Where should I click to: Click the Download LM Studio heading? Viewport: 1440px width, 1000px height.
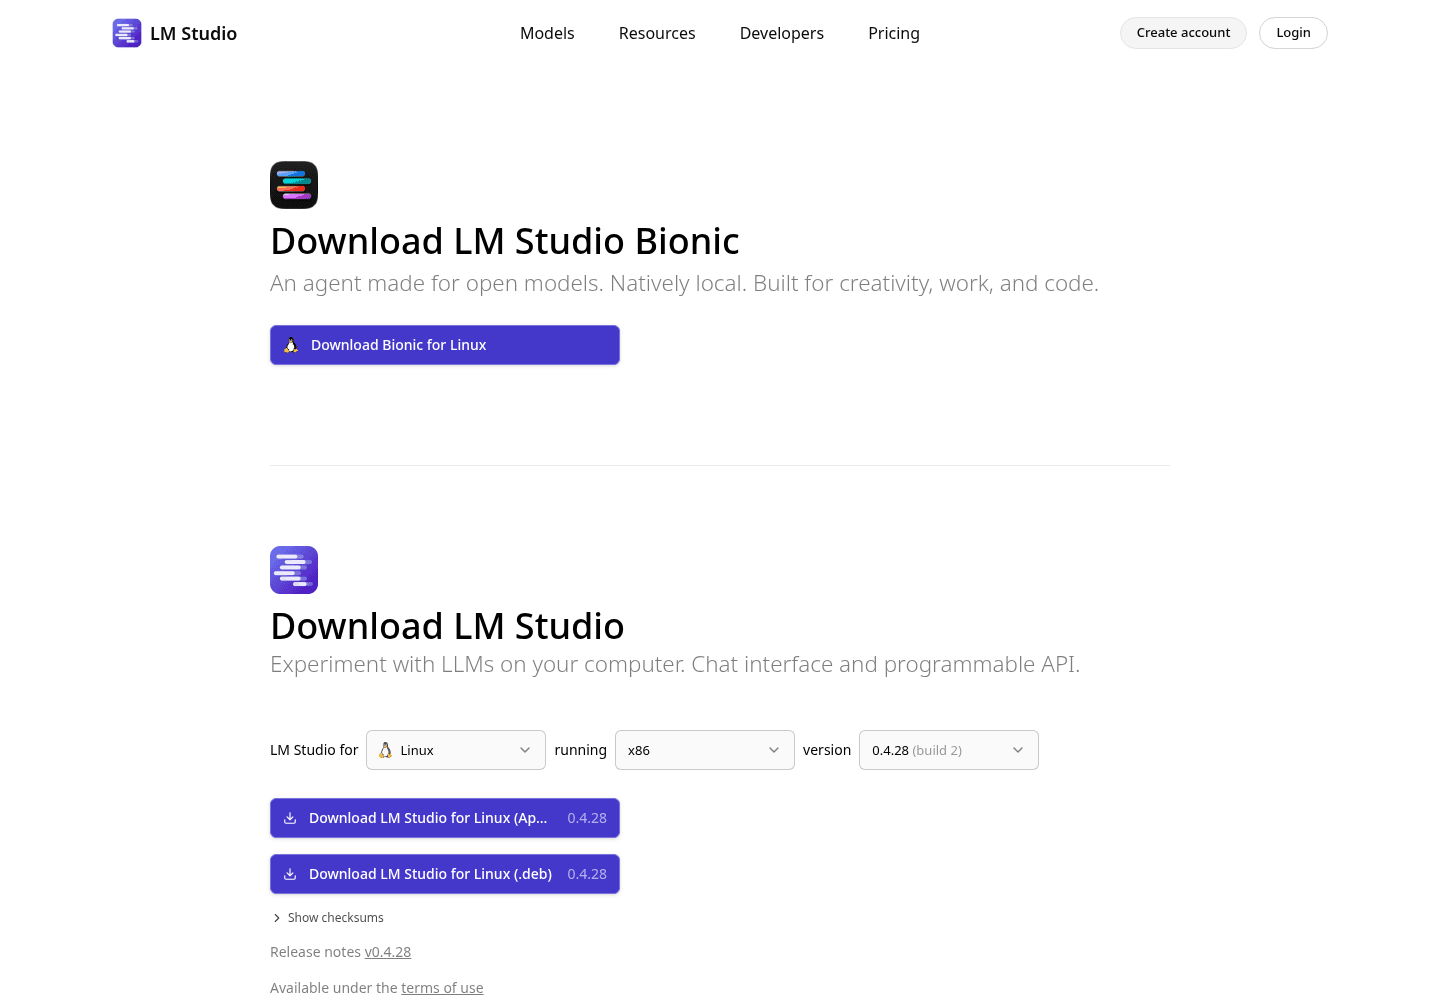[x=447, y=626]
